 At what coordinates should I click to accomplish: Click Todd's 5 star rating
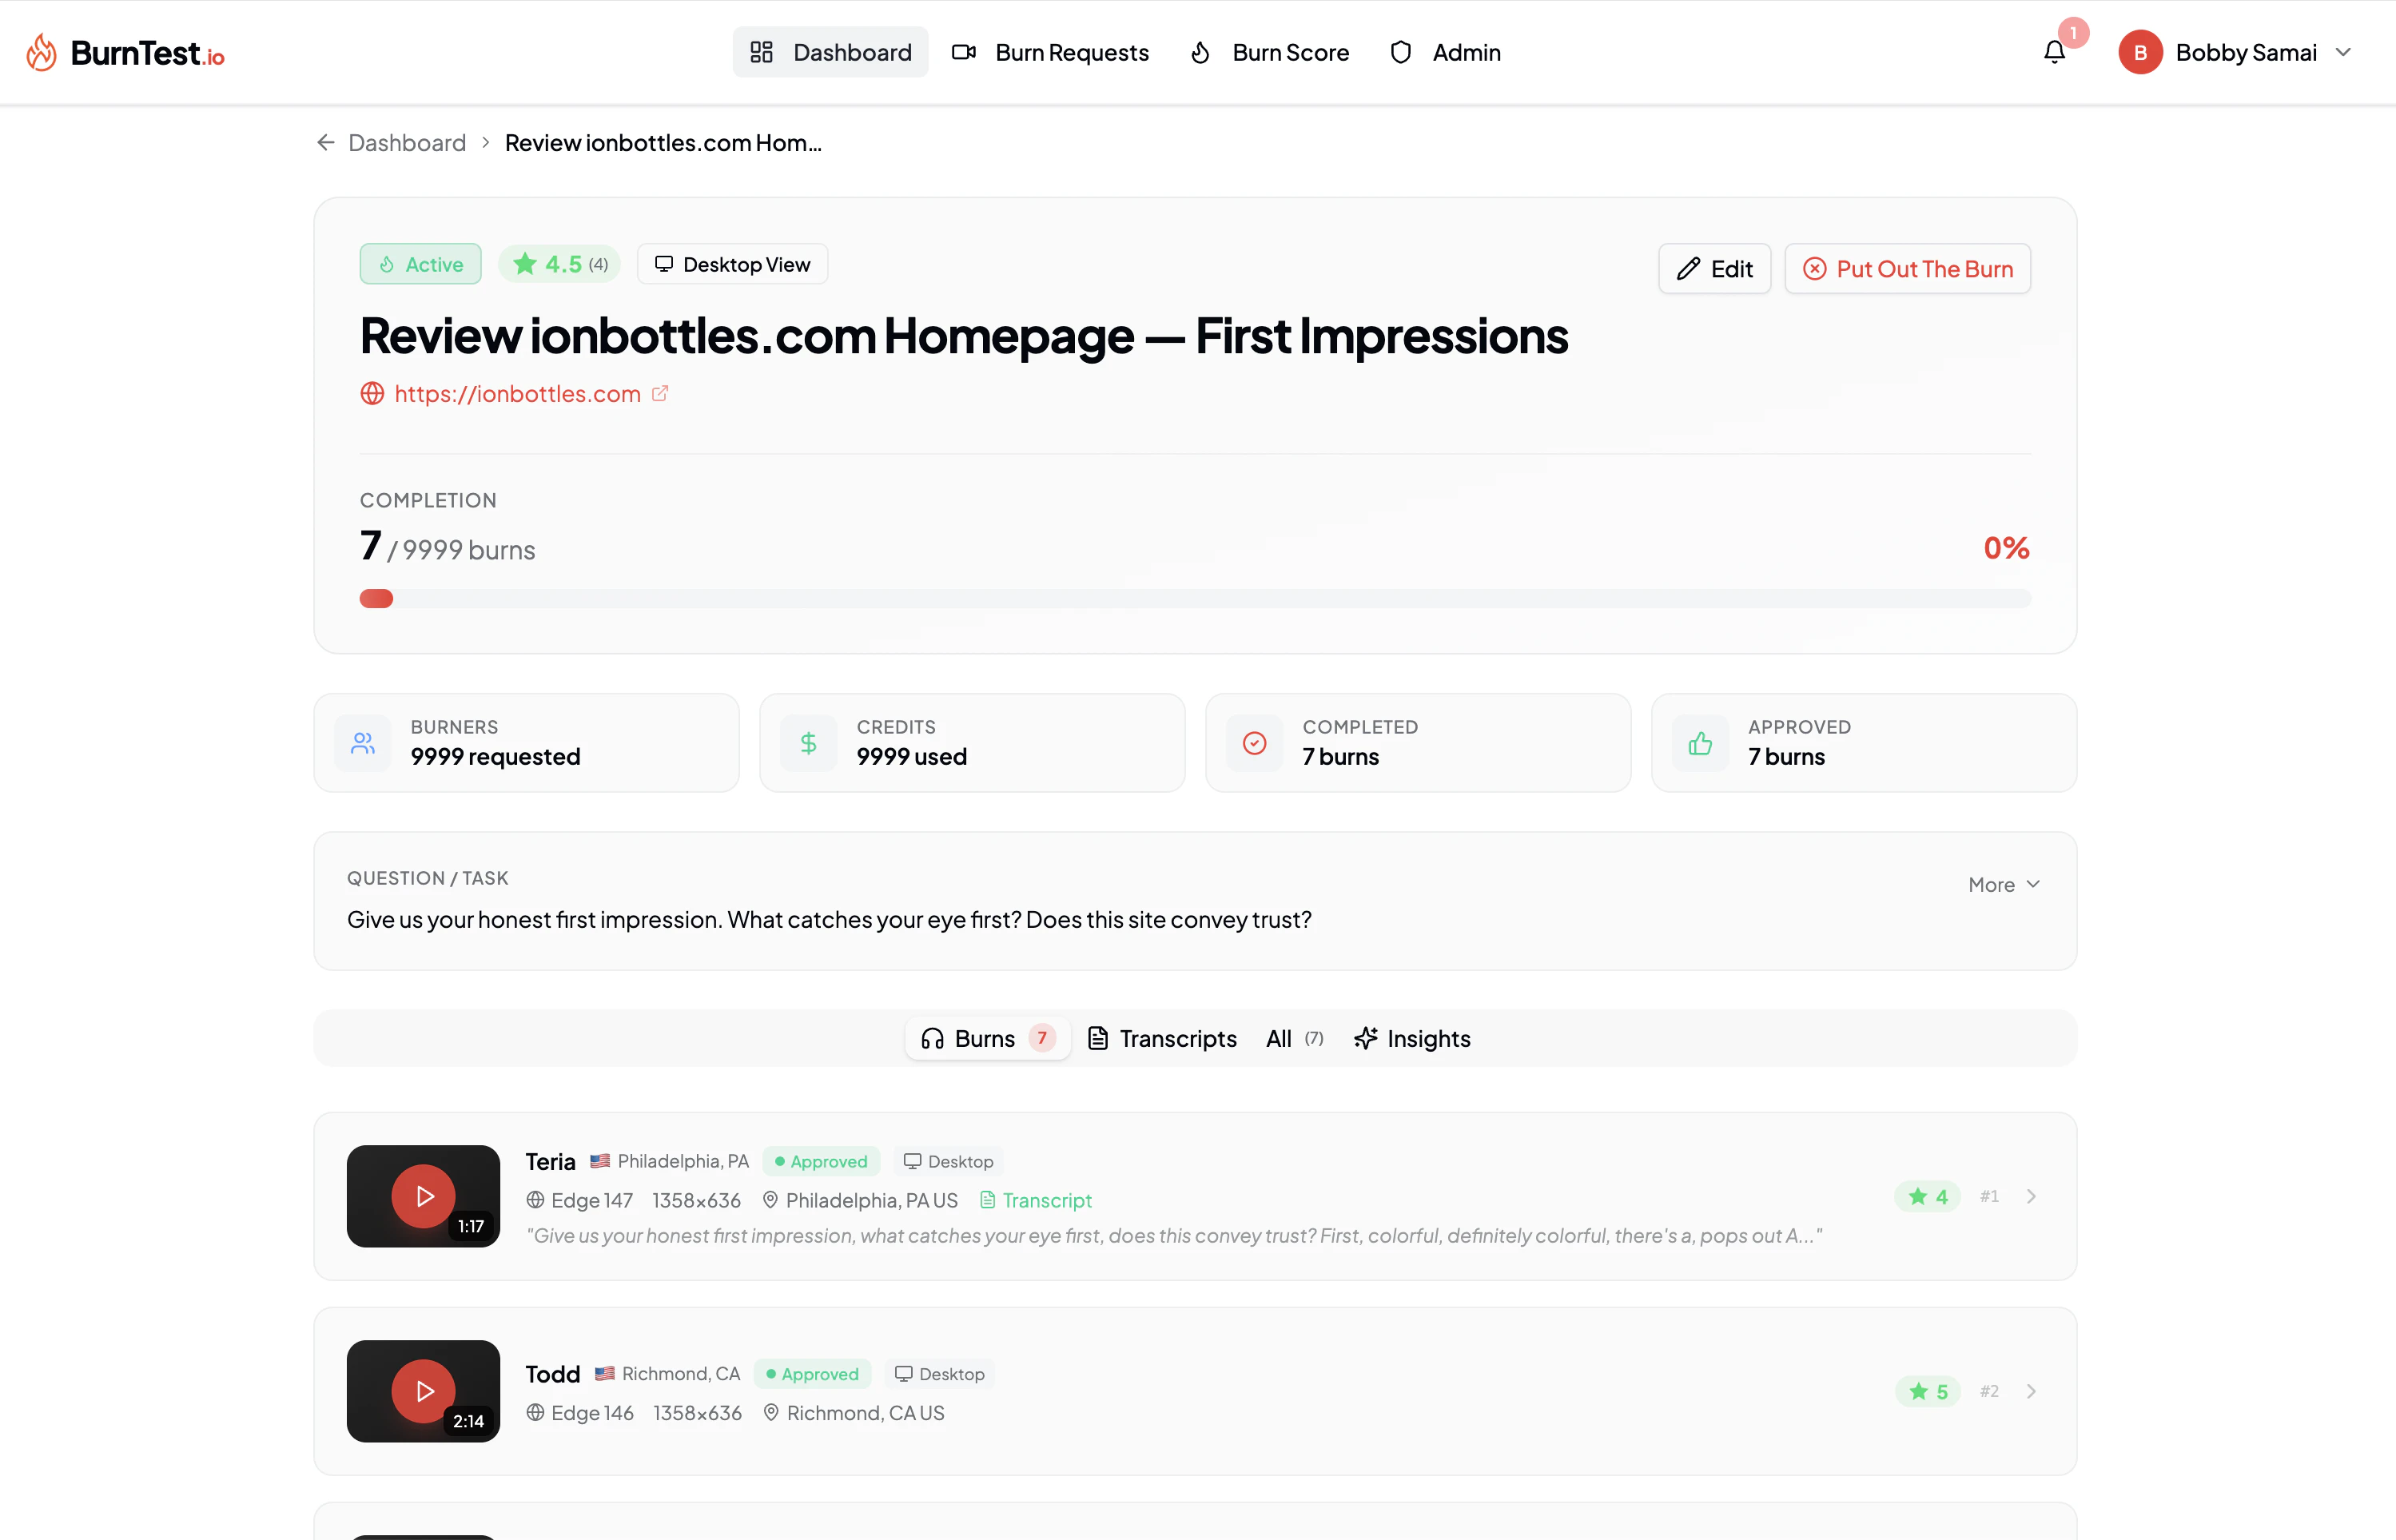[x=1927, y=1391]
